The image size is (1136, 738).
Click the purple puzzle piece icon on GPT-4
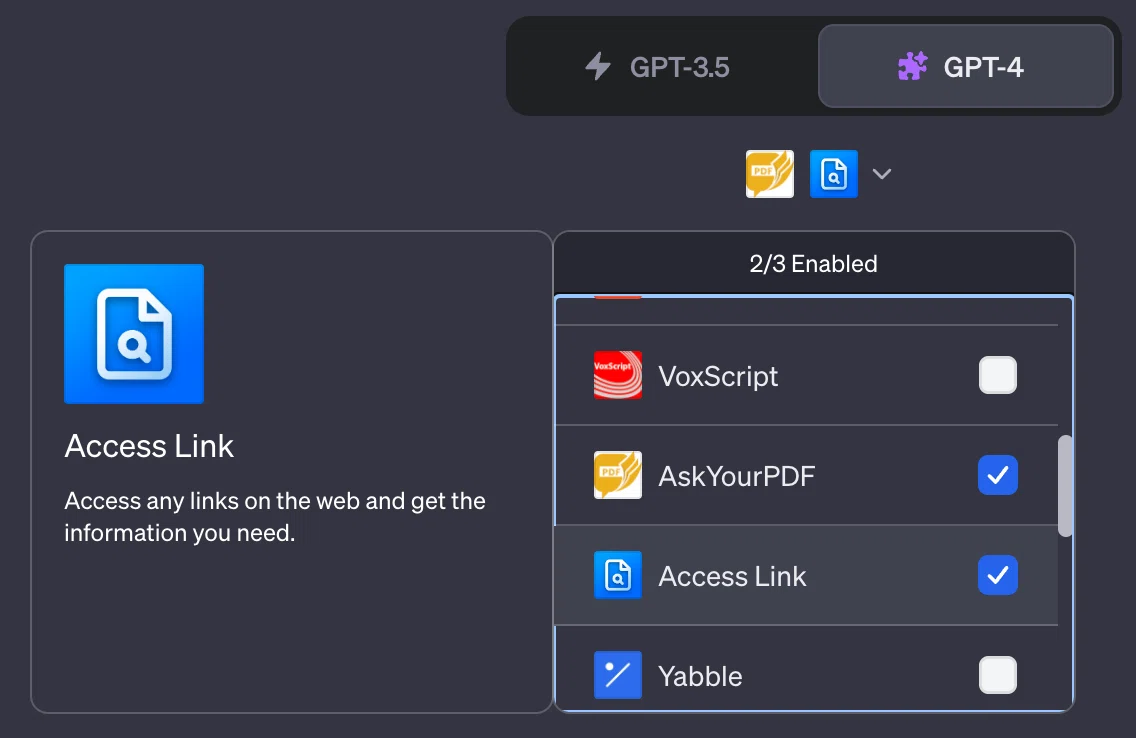(x=913, y=67)
